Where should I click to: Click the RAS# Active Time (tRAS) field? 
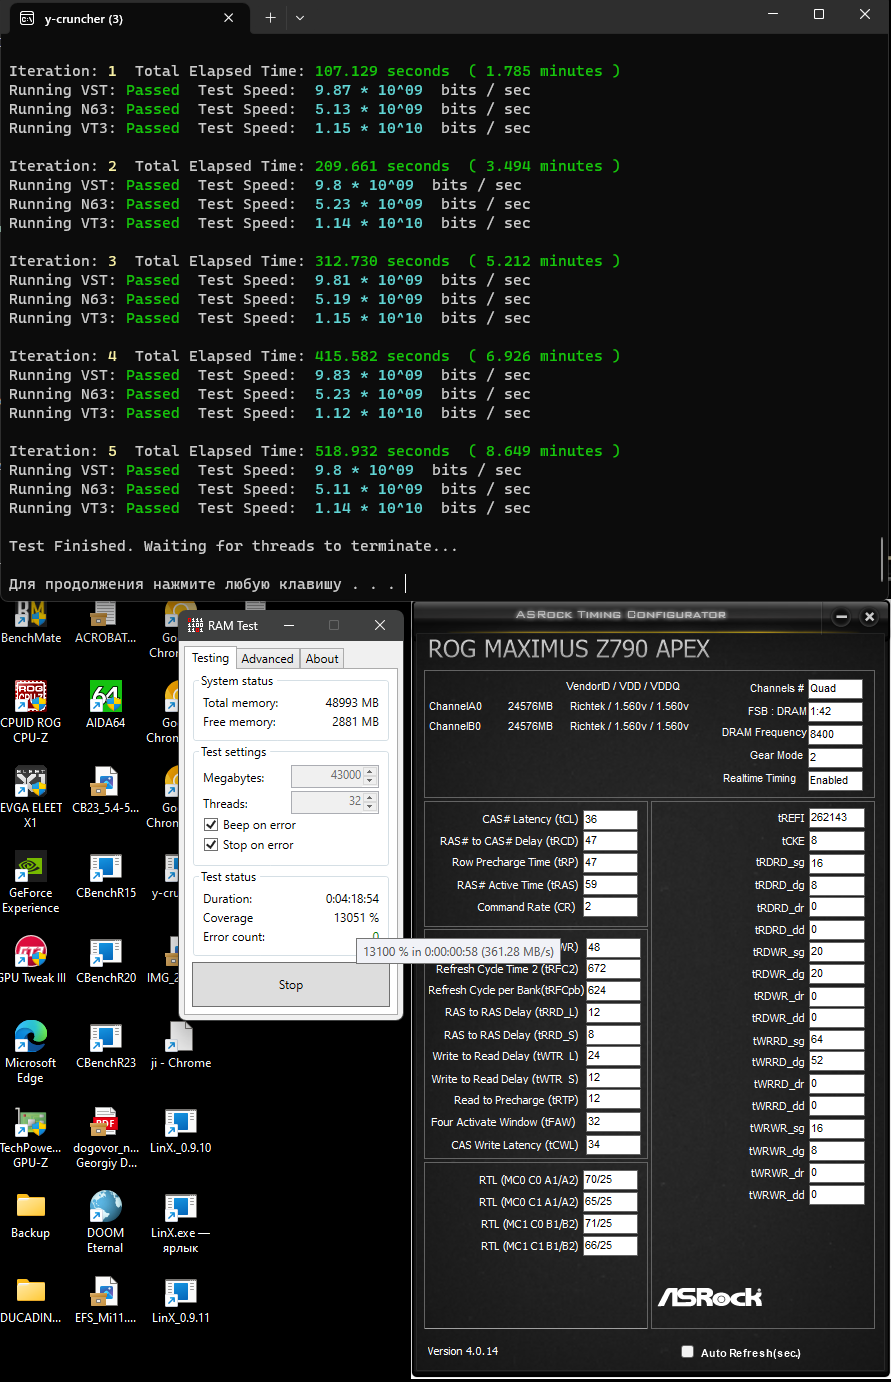[610, 886]
